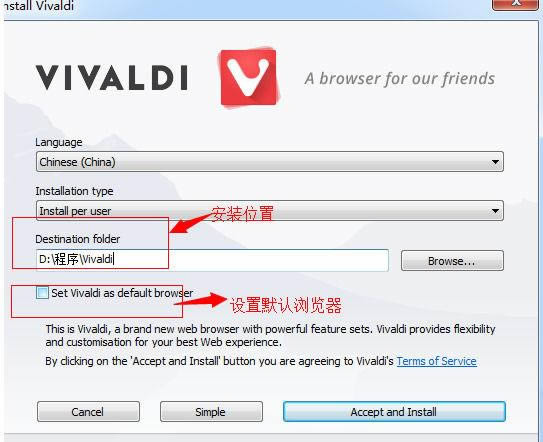
Task: Click Accept and Install button
Action: (x=394, y=412)
